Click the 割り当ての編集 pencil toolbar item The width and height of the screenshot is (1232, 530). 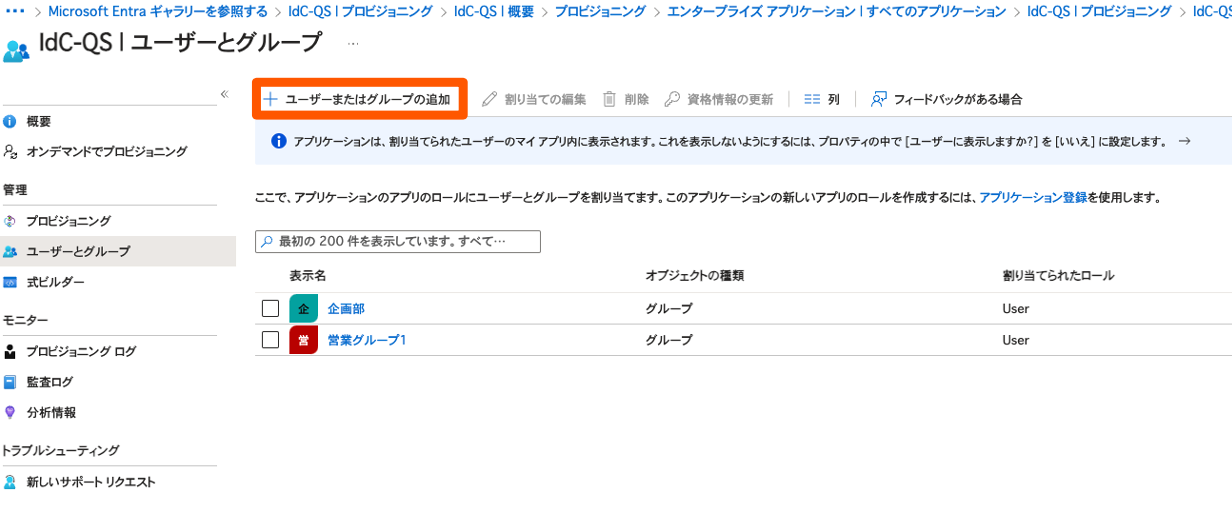[533, 100]
